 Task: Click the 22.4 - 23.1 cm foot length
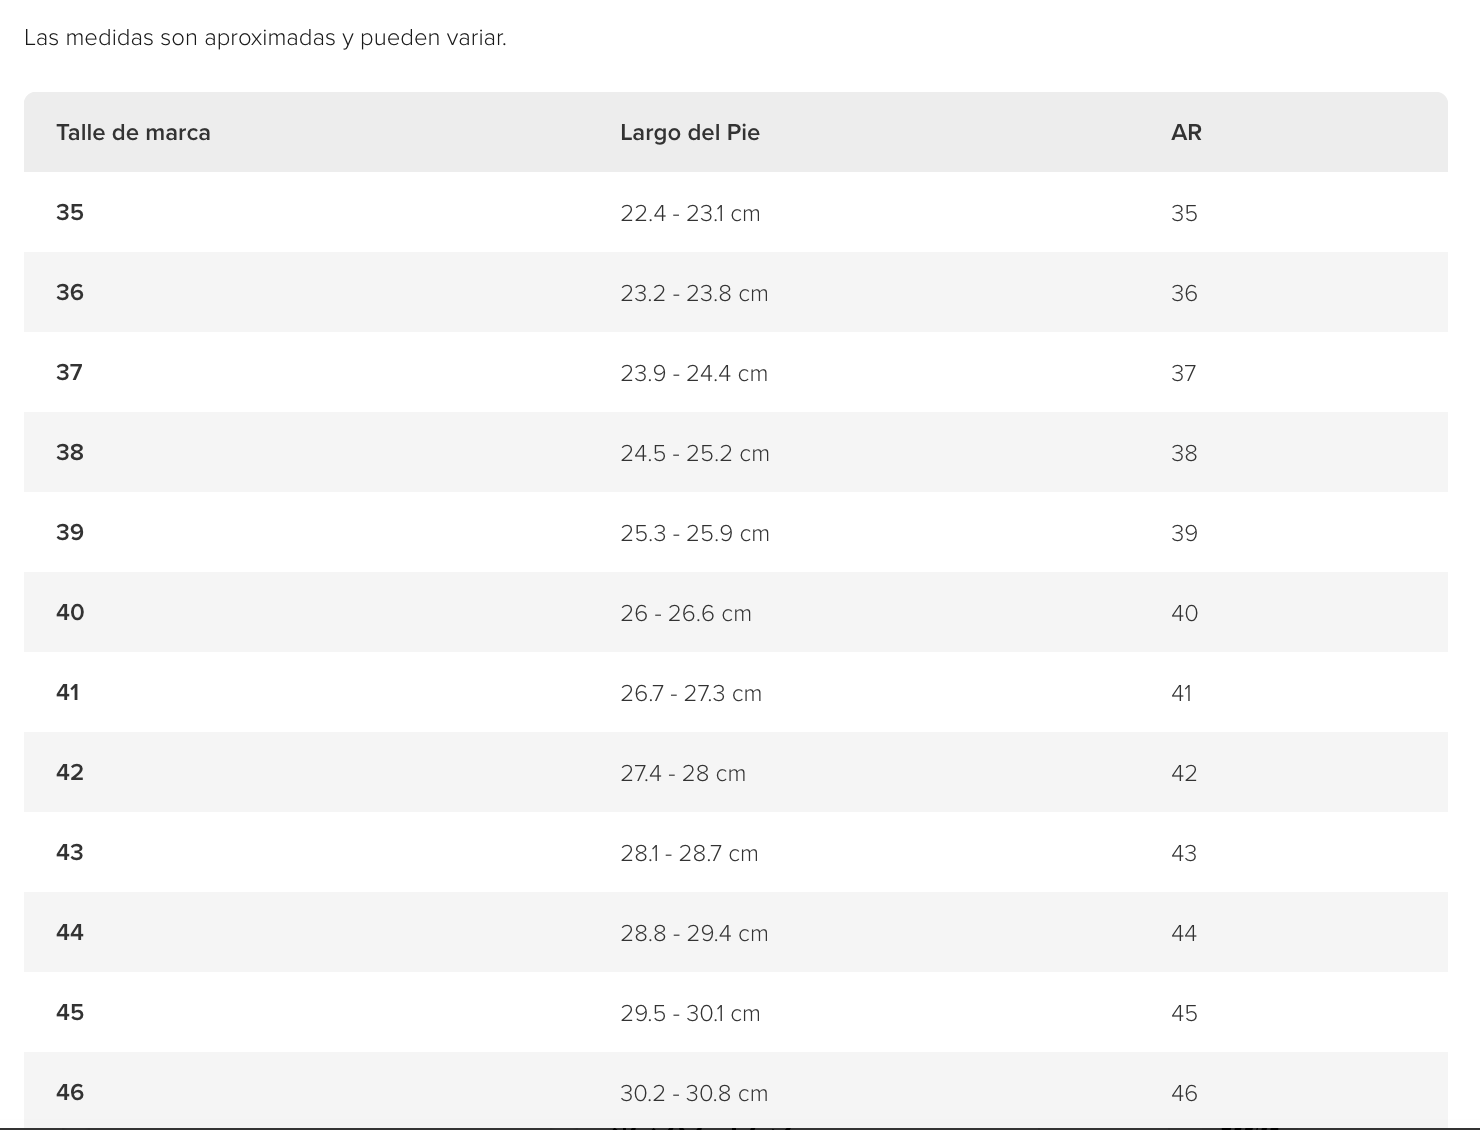[x=690, y=213]
